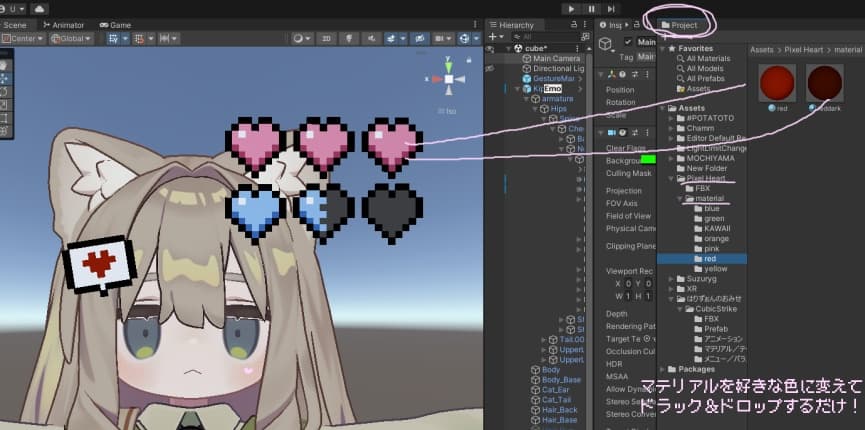The image size is (865, 430).
Task: Select All Materials in Favorites
Action: pyautogui.click(x=703, y=59)
